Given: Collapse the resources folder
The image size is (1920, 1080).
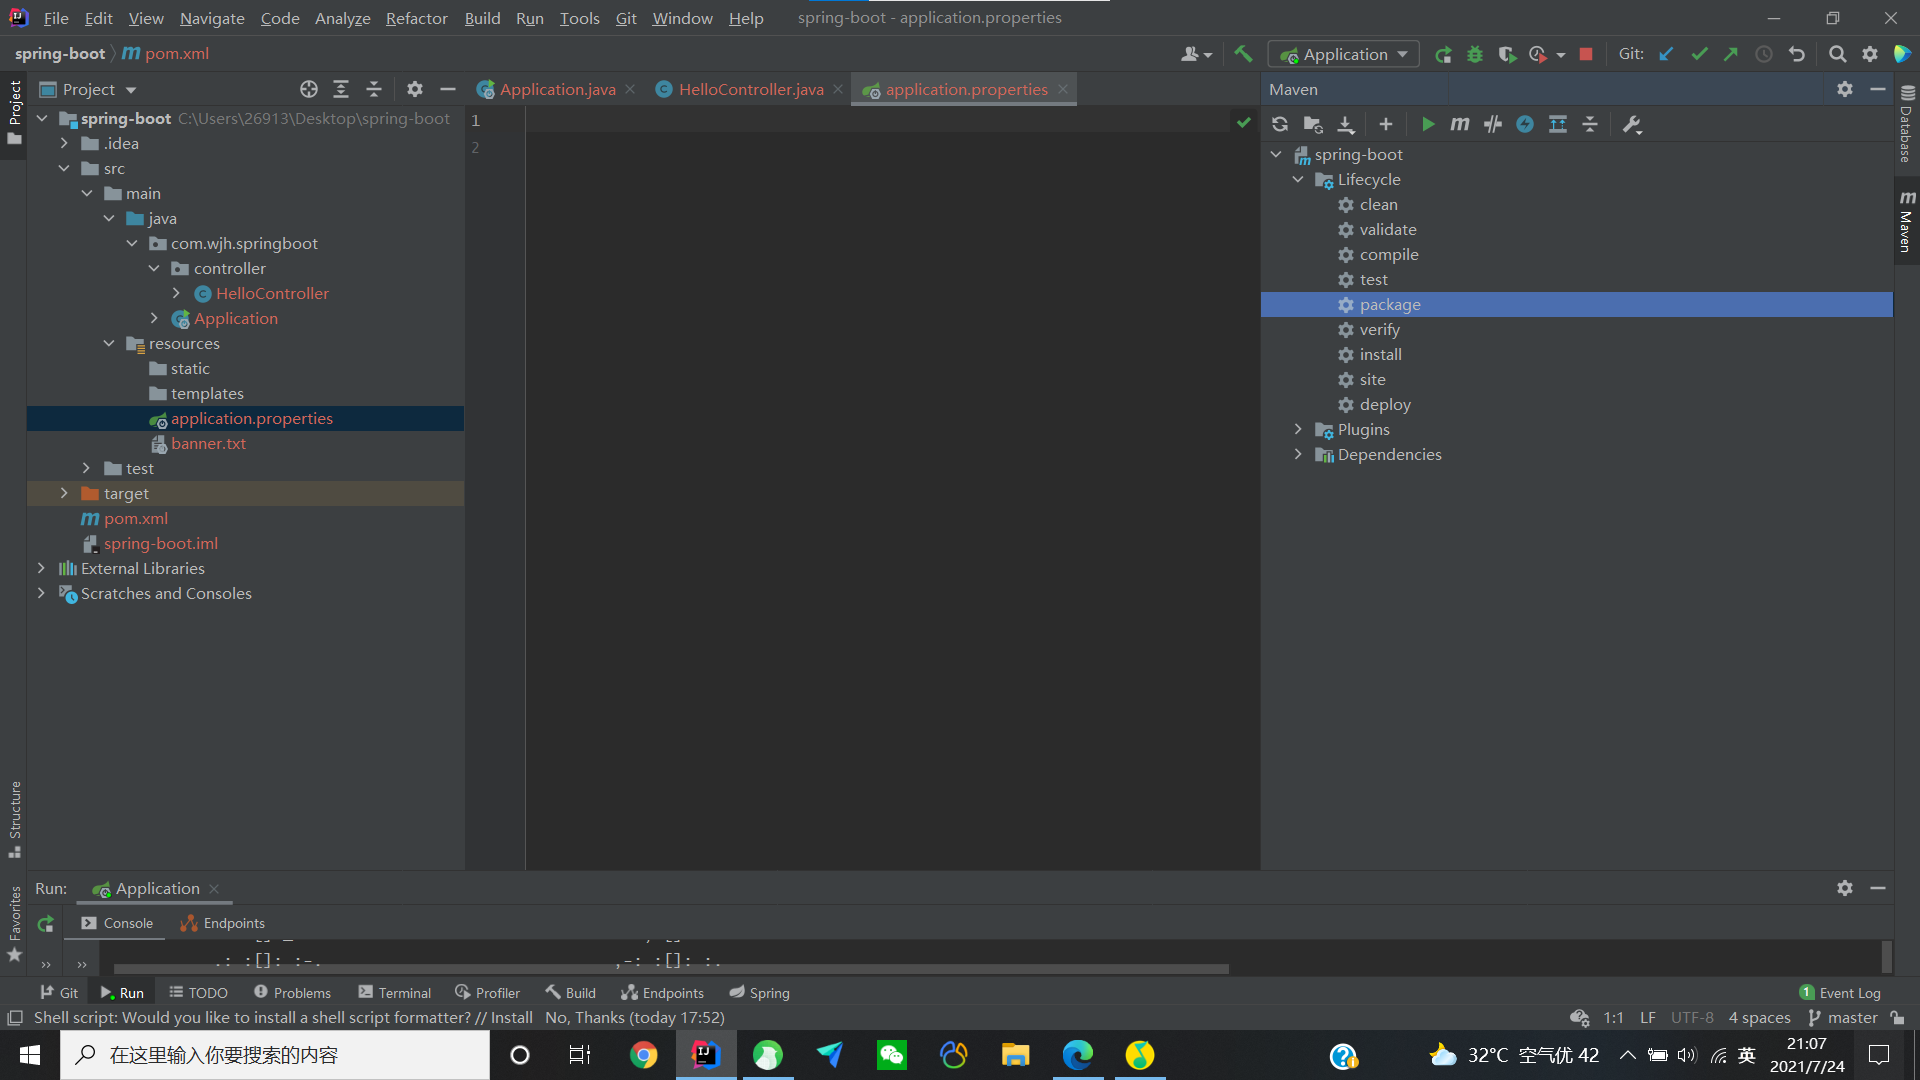Looking at the screenshot, I should pyautogui.click(x=109, y=343).
